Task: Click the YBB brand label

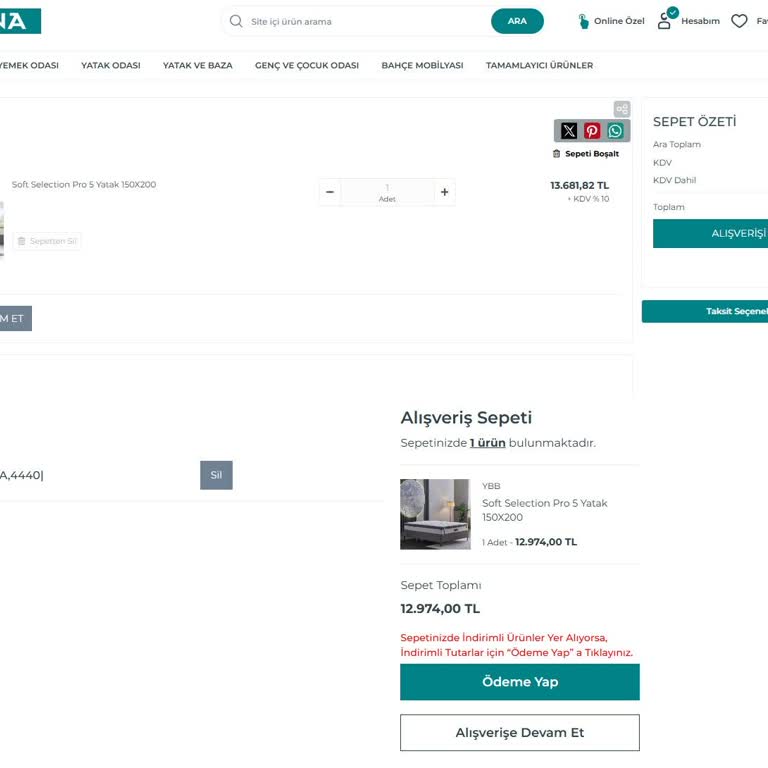Action: 491,486
